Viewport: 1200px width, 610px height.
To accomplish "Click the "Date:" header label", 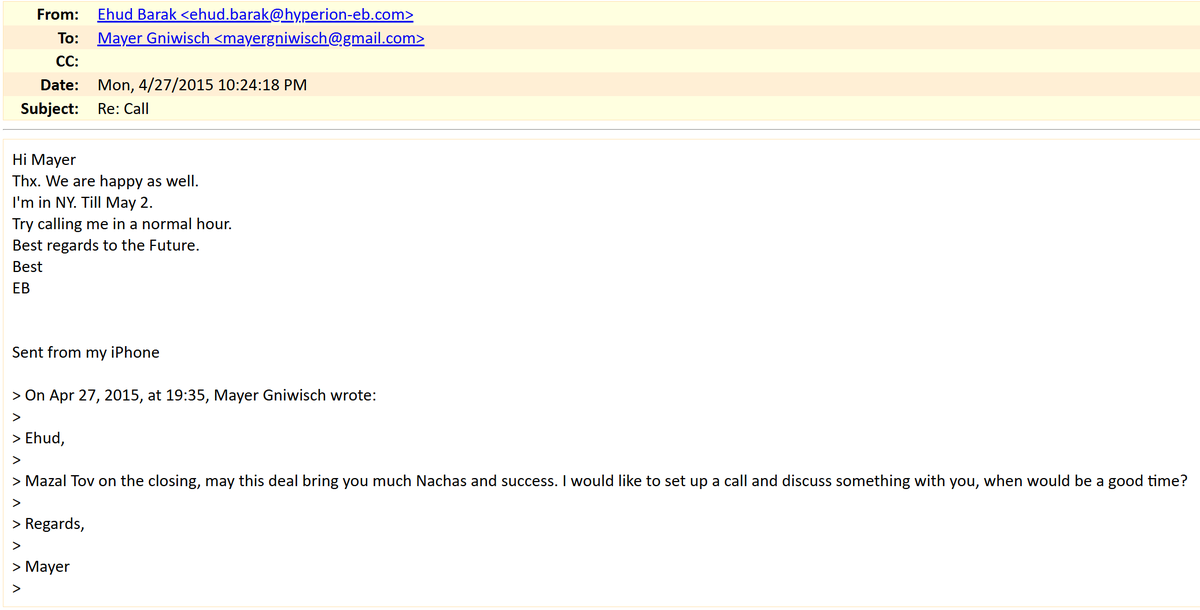I will pyautogui.click(x=59, y=85).
